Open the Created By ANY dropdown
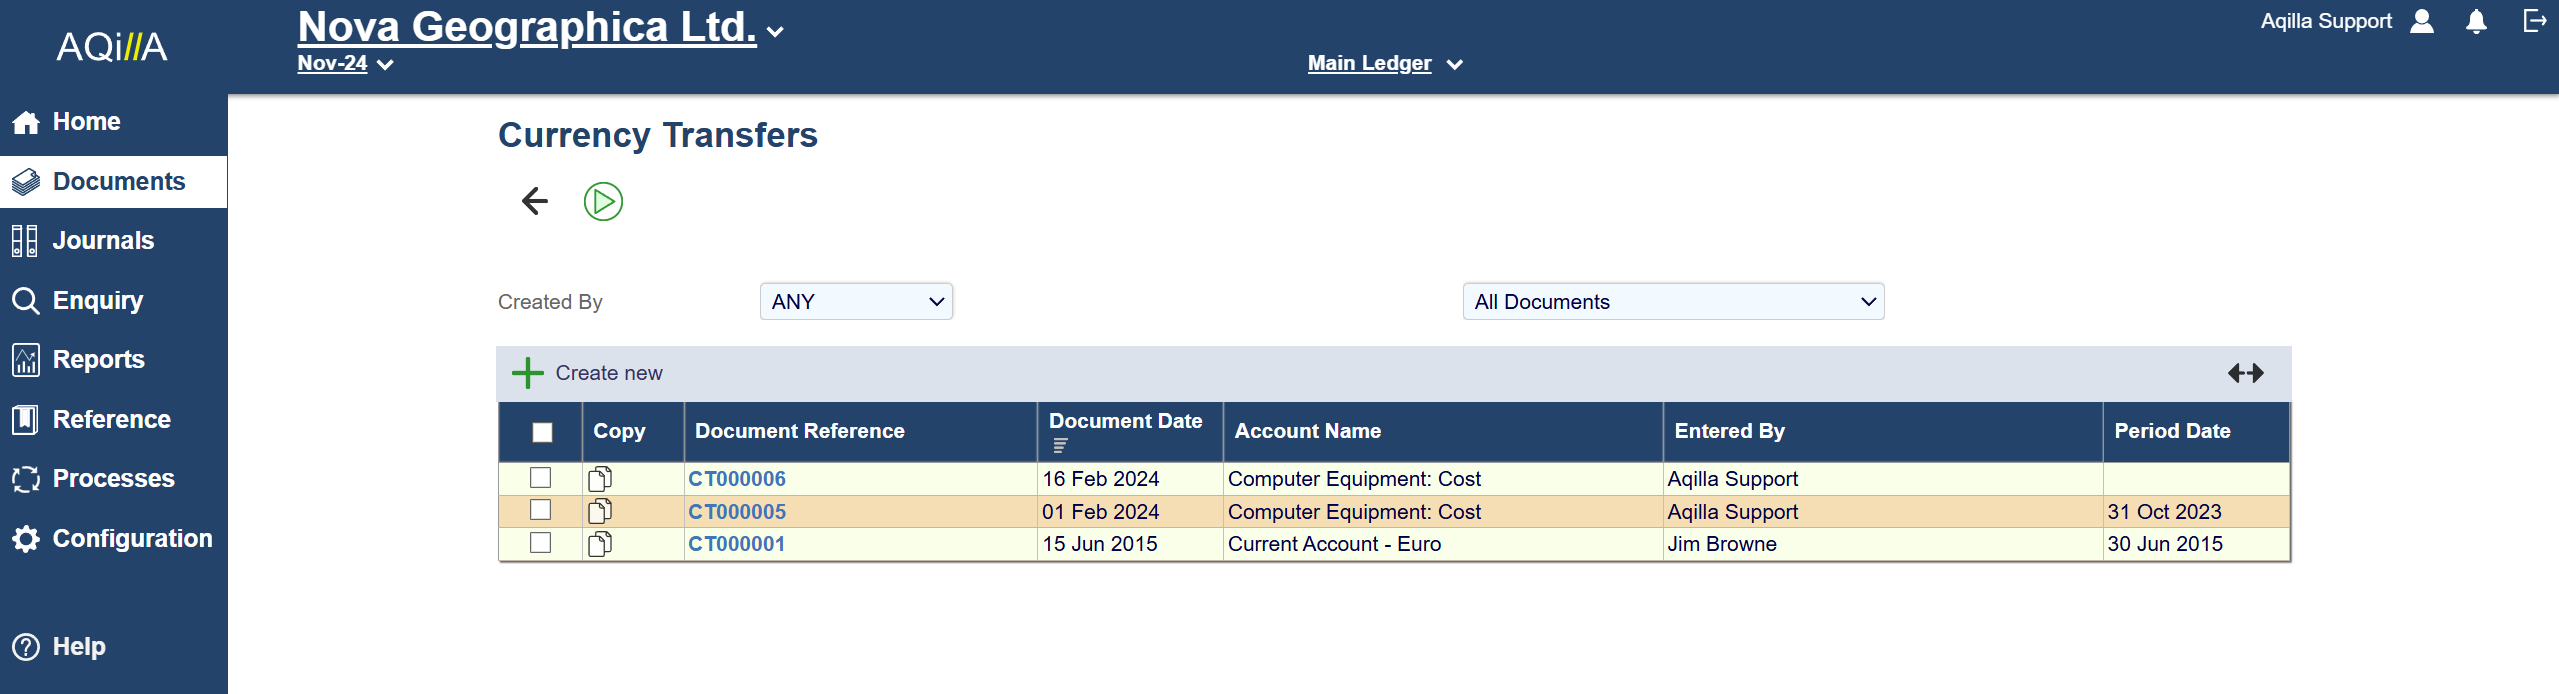This screenshot has width=2559, height=694. pos(856,302)
